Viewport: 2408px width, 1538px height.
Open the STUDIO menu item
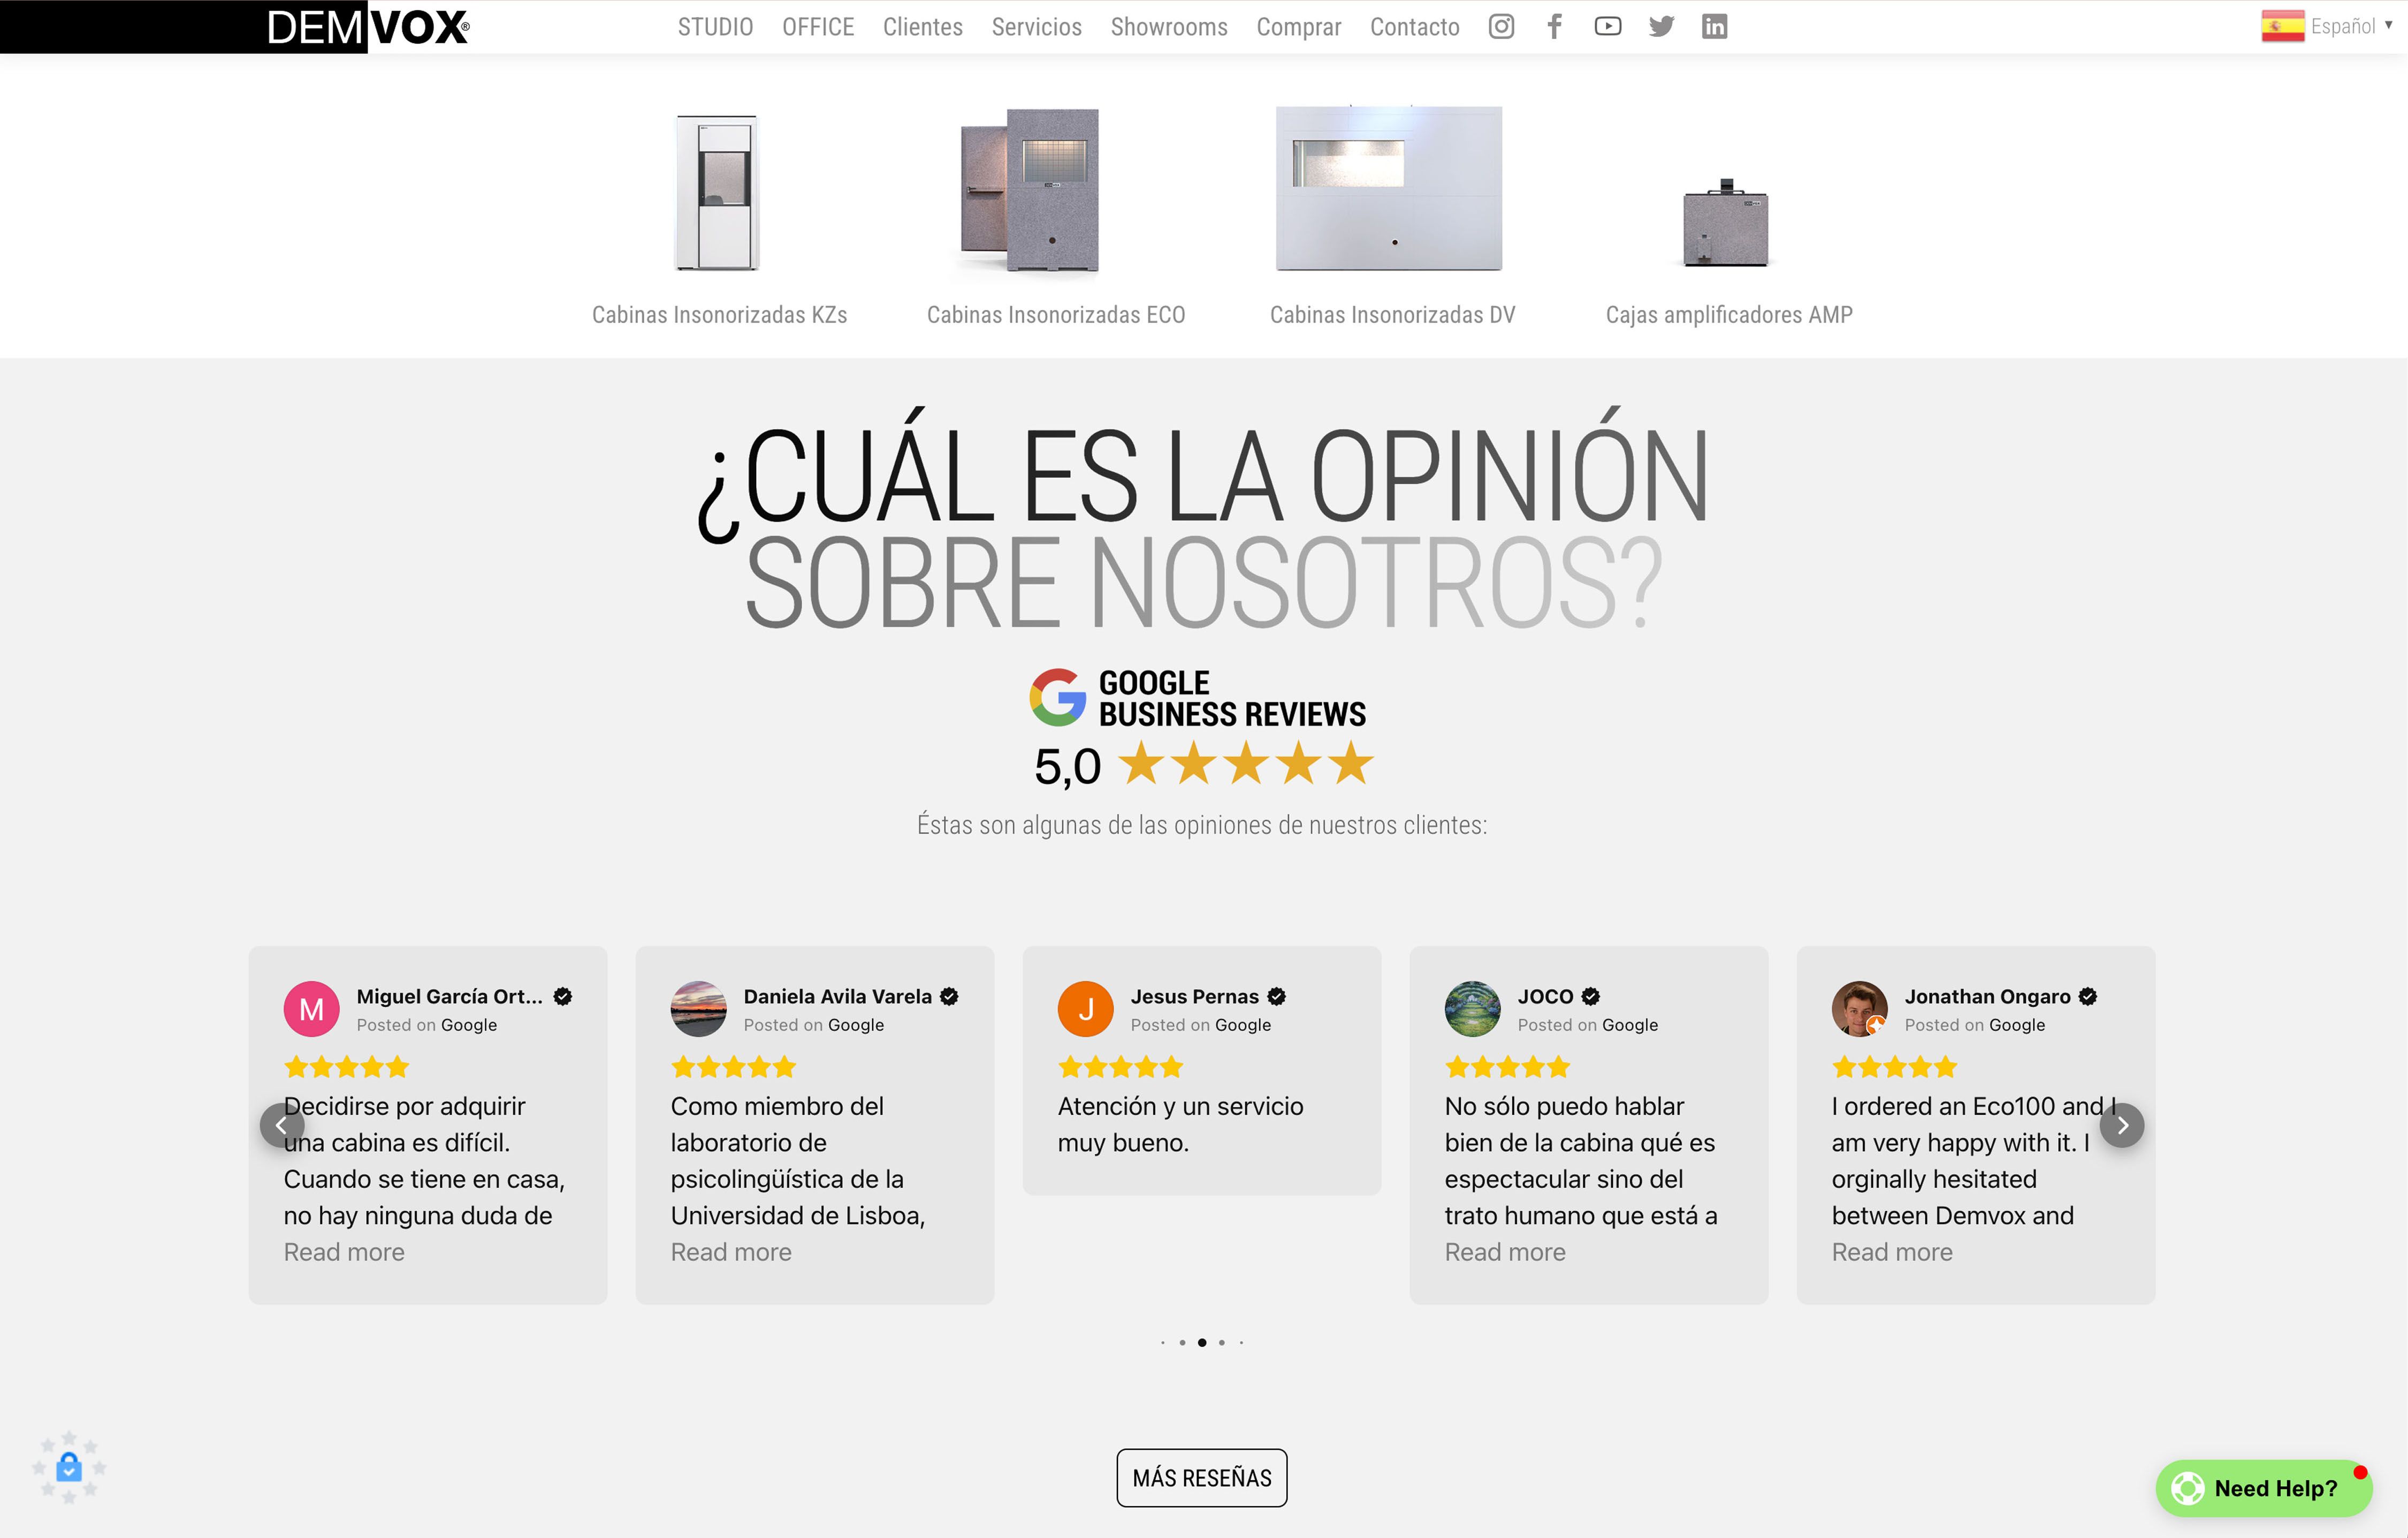(x=715, y=27)
